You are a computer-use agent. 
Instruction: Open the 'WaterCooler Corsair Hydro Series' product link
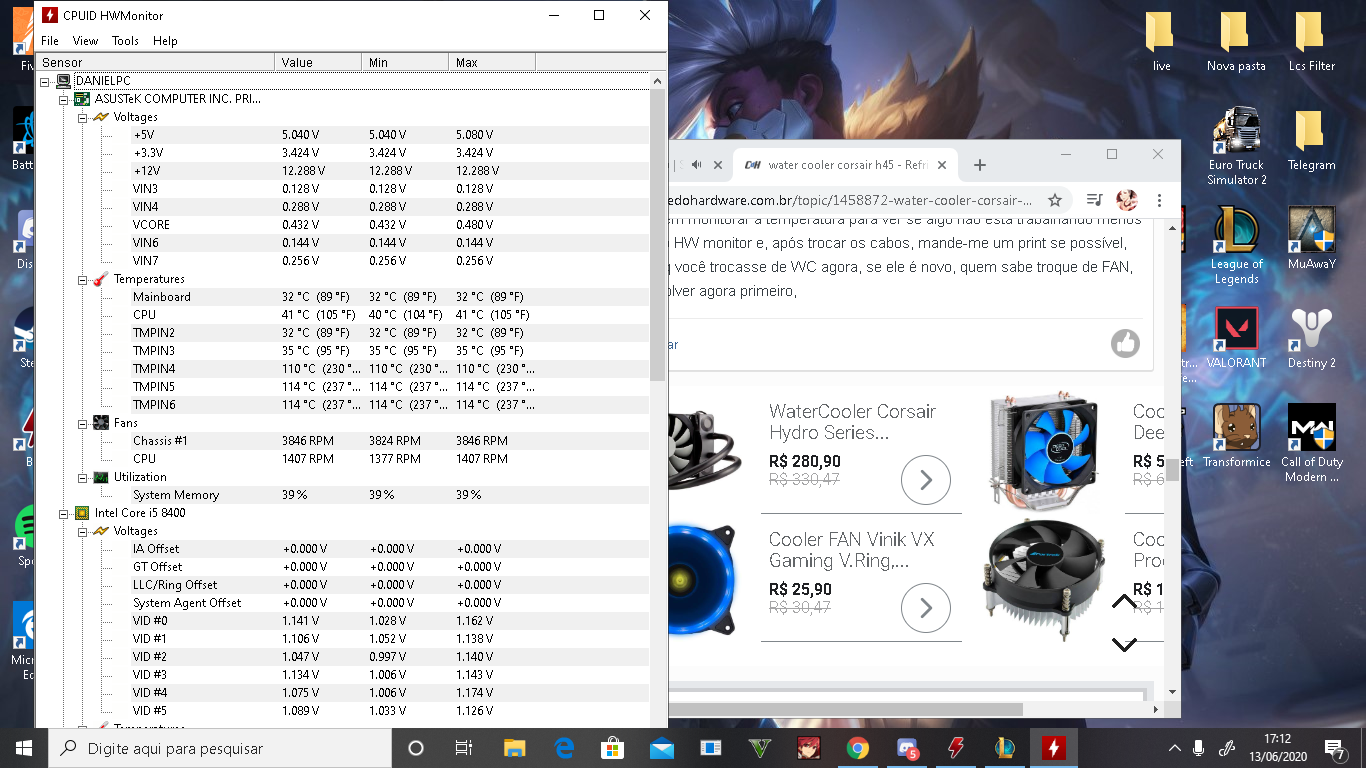pyautogui.click(x=852, y=422)
